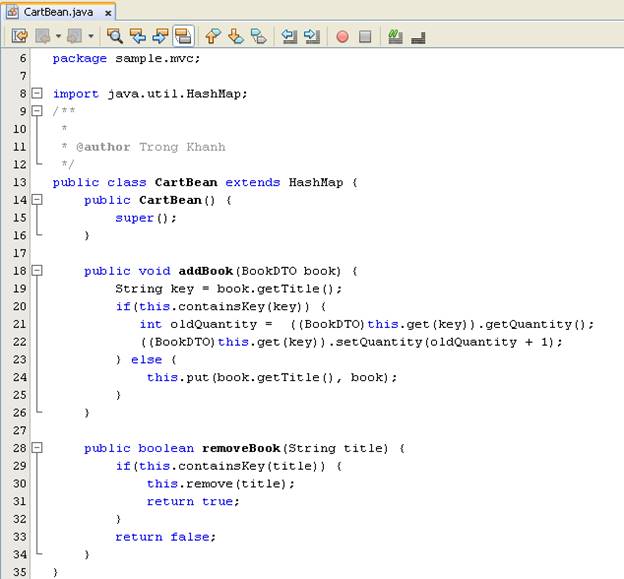Open the Forward history dropdown arrow
Image resolution: width=624 pixels, height=579 pixels.
(91, 36)
